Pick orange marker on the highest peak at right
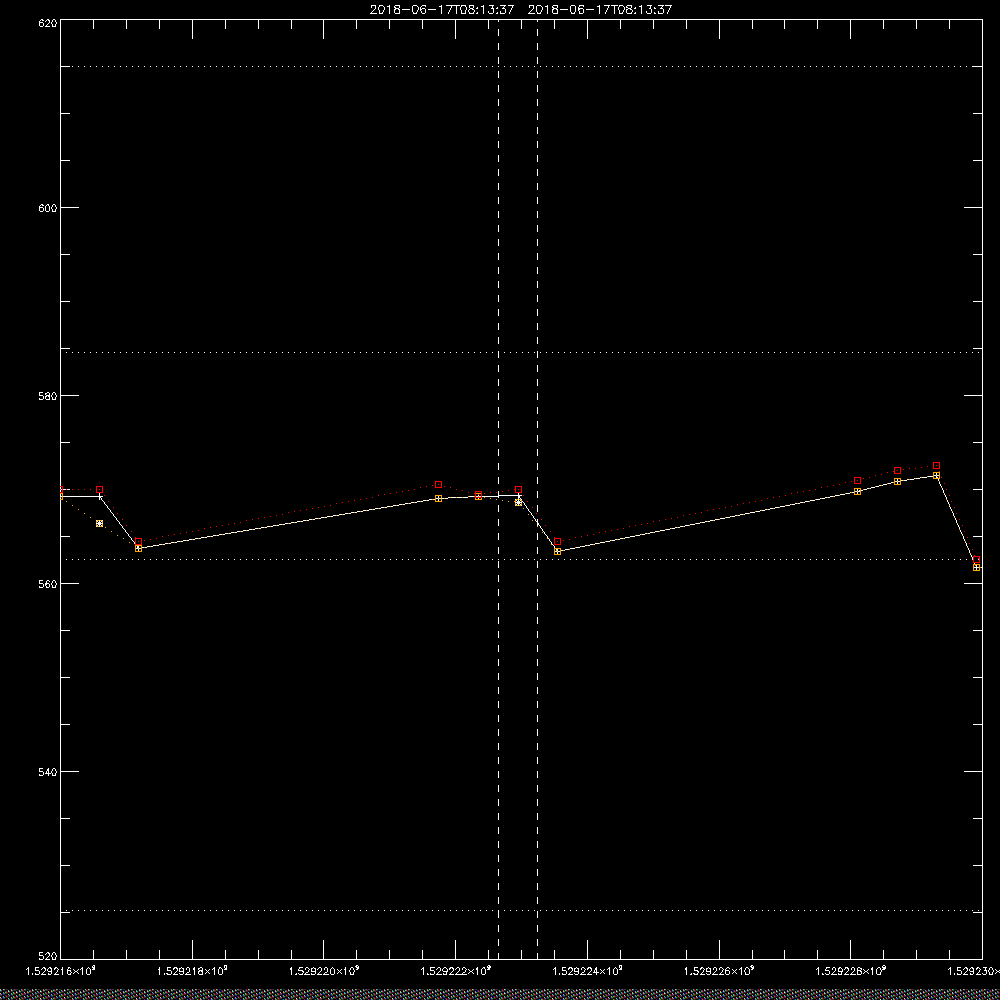Image resolution: width=1000 pixels, height=1000 pixels. pos(936,476)
